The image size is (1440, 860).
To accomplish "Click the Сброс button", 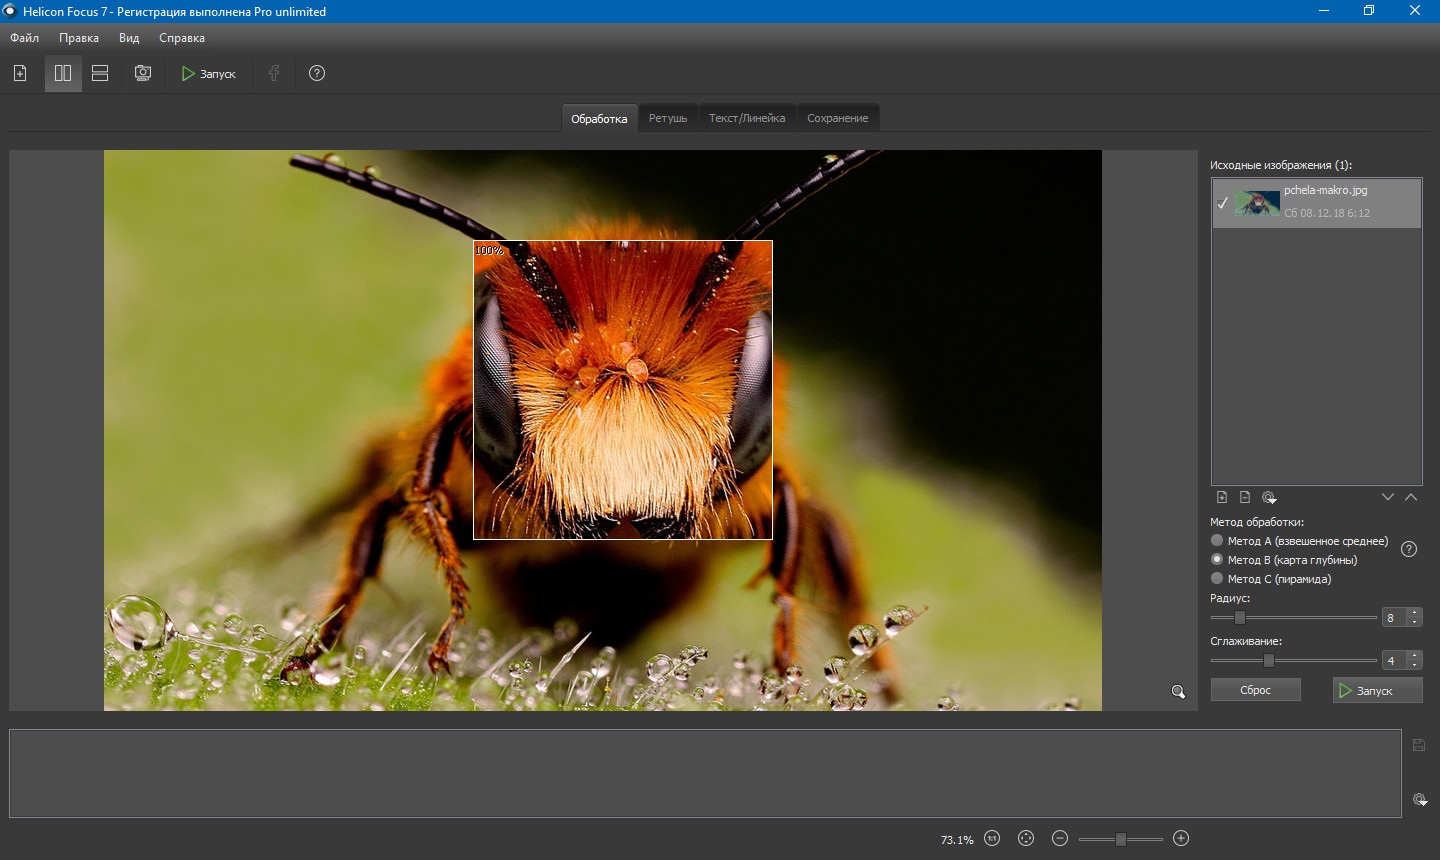I will tap(1256, 690).
